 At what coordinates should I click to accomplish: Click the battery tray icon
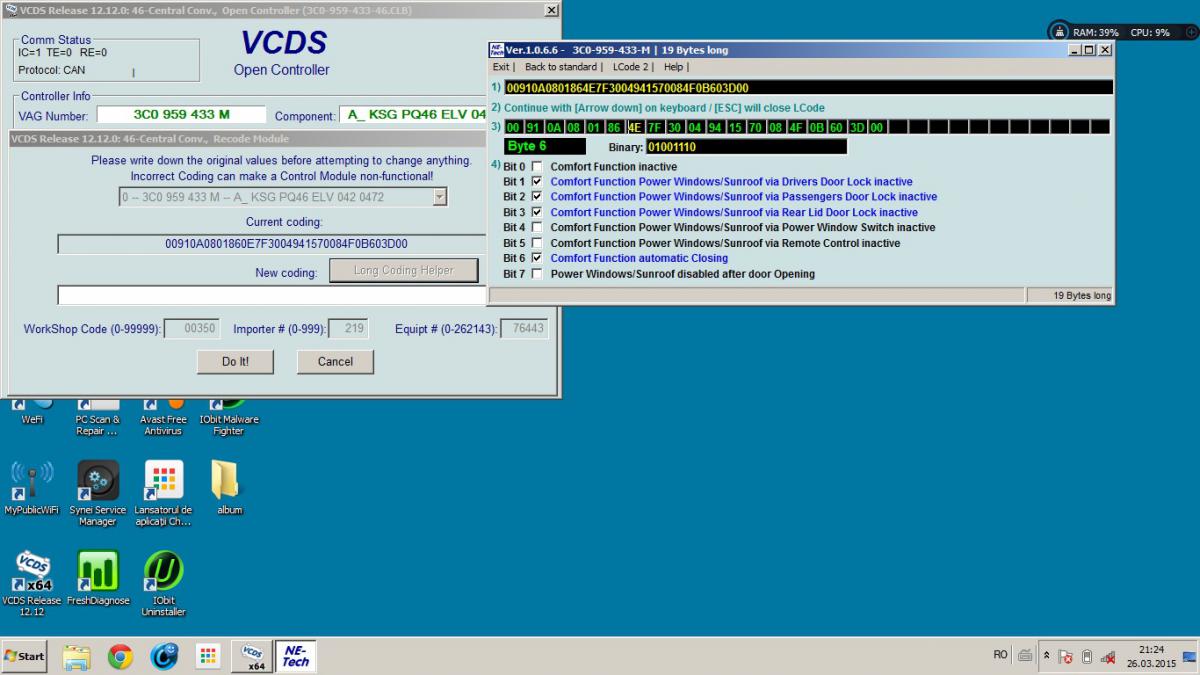(x=1087, y=657)
